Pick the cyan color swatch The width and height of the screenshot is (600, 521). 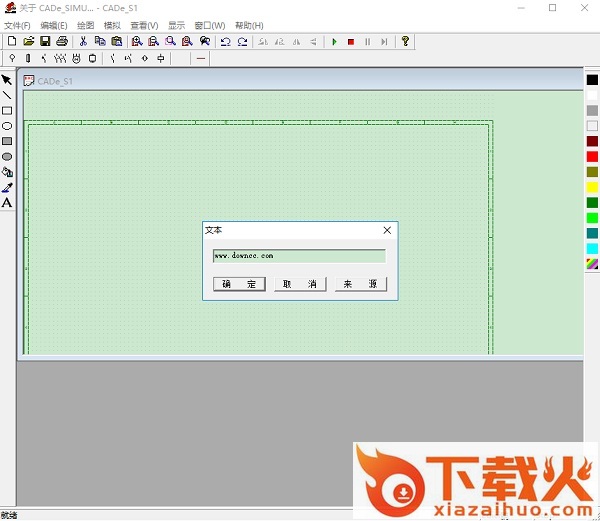point(592,248)
